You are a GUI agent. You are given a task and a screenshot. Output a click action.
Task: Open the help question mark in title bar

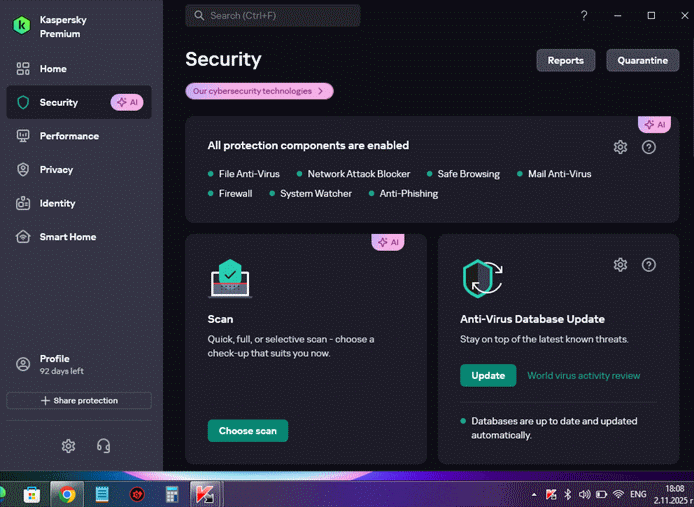pos(584,15)
